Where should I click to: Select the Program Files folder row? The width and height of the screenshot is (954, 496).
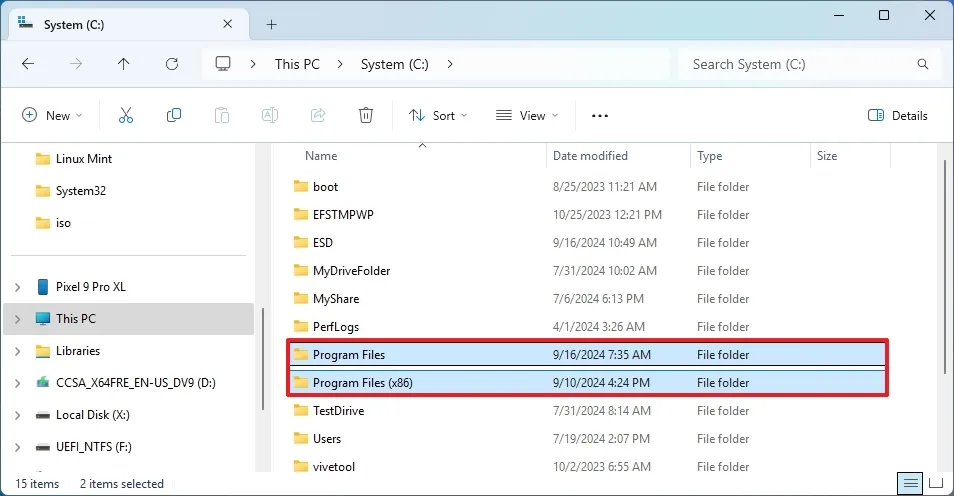587,354
